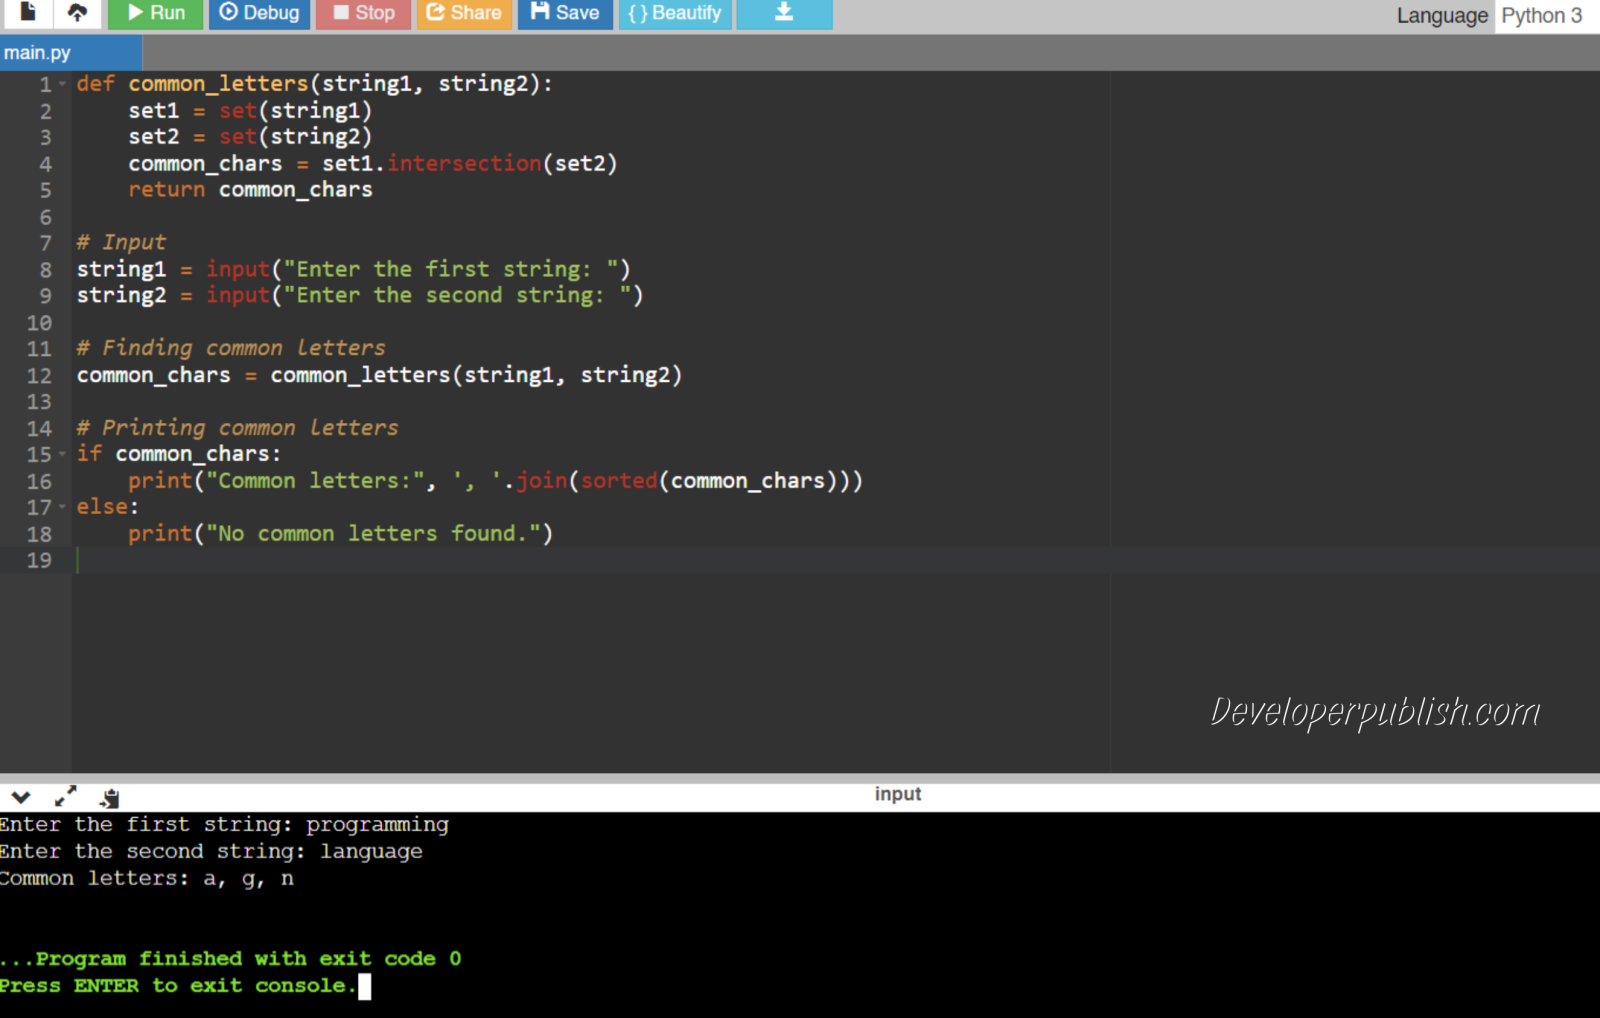Save the current file
Screen dimensions: 1600x1018
pos(565,13)
